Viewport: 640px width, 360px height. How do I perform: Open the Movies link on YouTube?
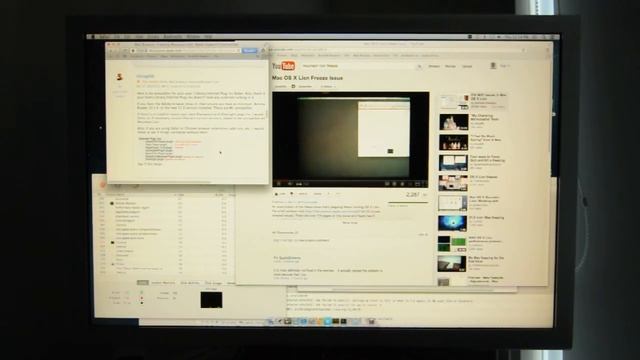(x=450, y=66)
